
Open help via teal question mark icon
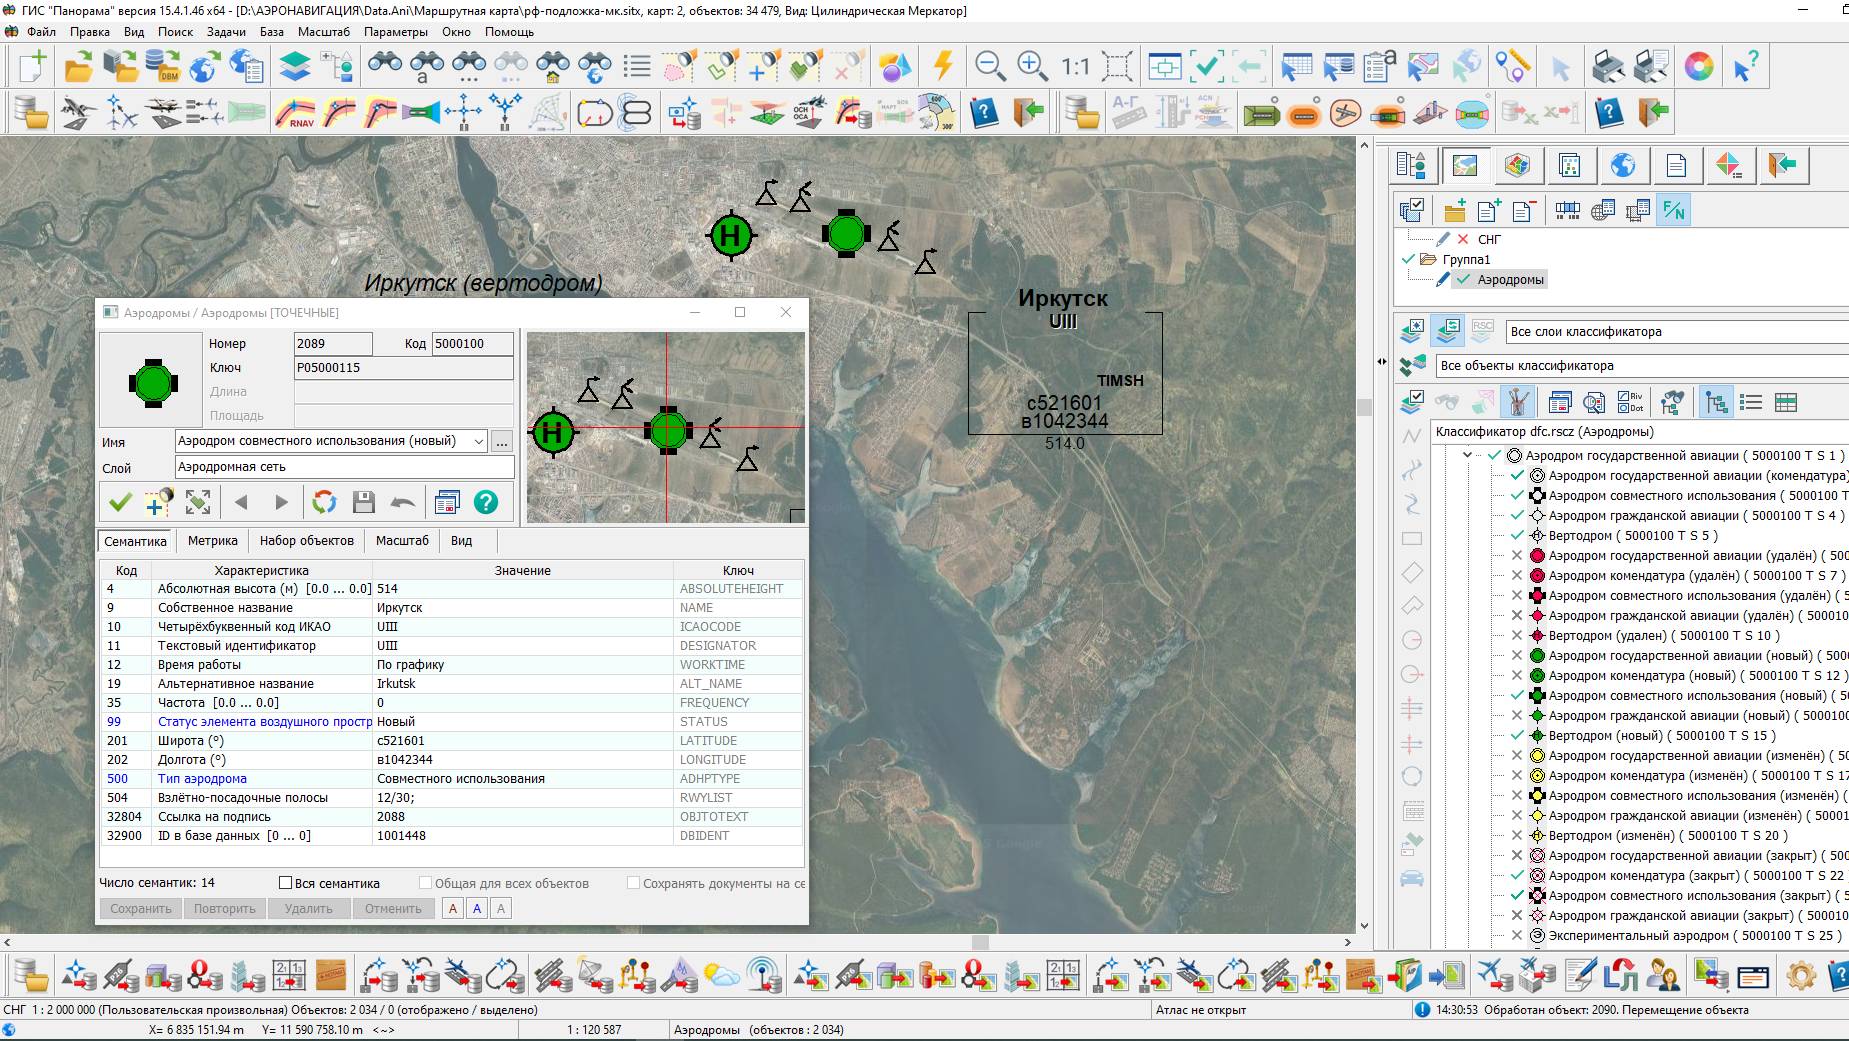pos(486,502)
